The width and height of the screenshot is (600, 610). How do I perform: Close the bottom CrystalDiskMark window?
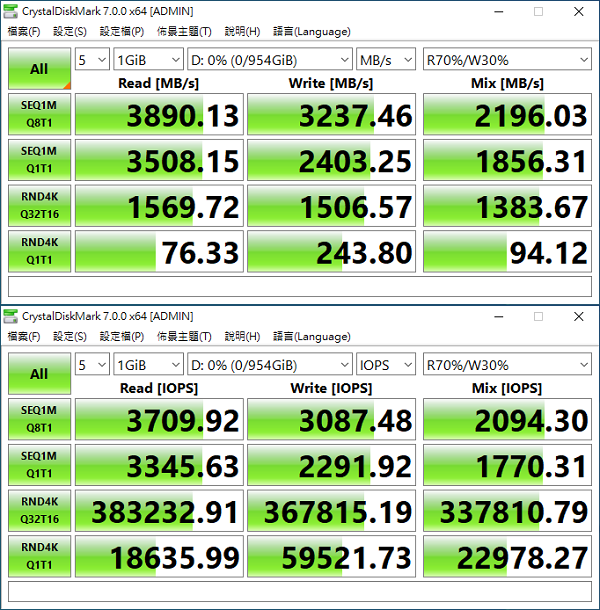[579, 317]
